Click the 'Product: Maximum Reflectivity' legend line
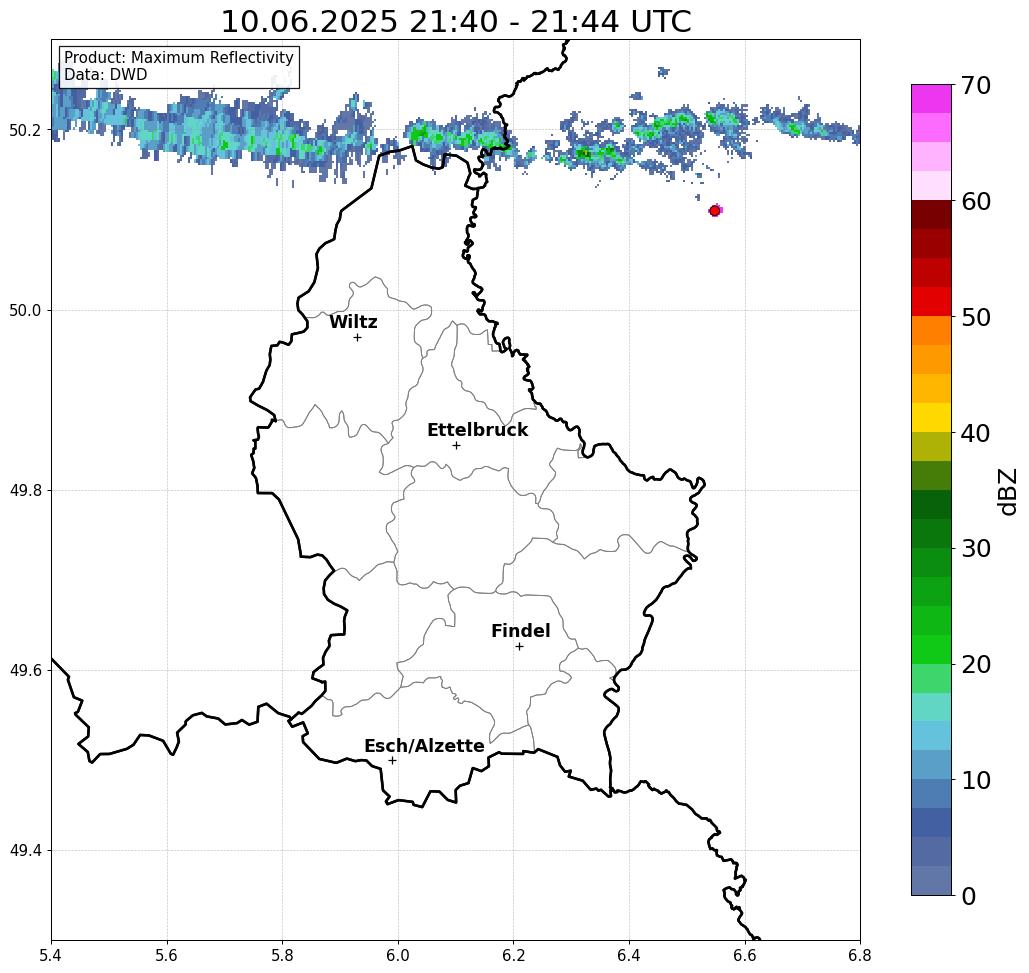The width and height of the screenshot is (1029, 973). pyautogui.click(x=178, y=58)
